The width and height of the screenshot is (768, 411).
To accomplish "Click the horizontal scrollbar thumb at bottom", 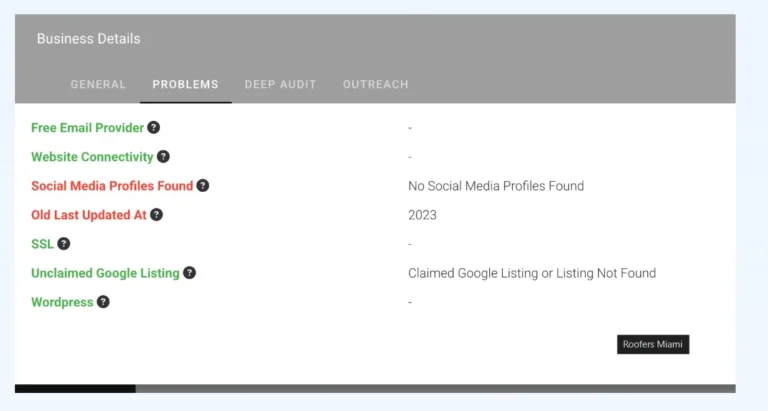I will coord(75,388).
